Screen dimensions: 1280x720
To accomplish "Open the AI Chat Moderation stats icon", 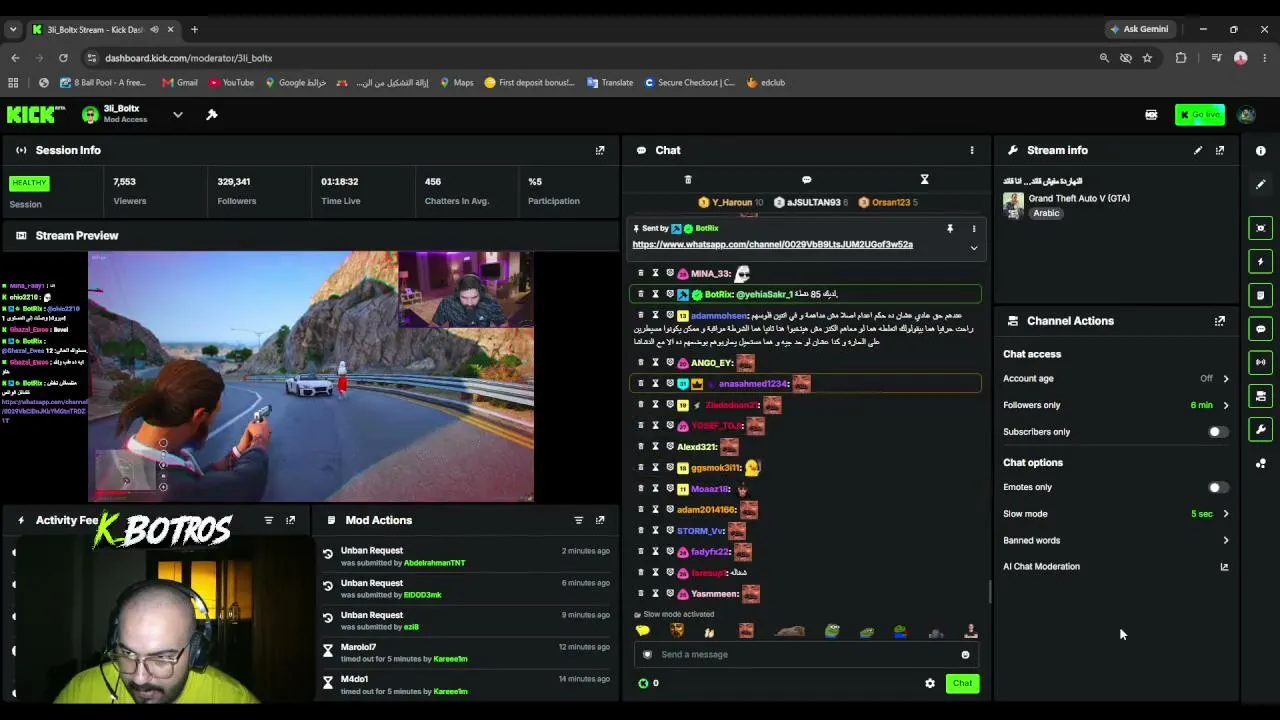I will [1224, 567].
